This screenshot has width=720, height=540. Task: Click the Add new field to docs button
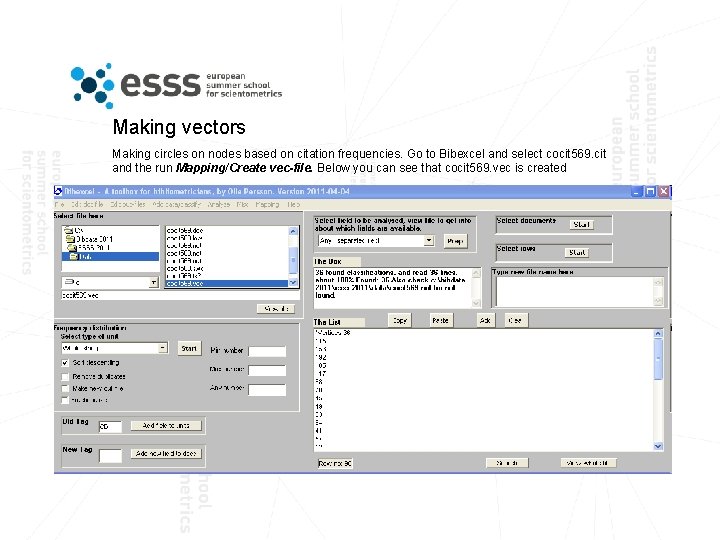(166, 454)
